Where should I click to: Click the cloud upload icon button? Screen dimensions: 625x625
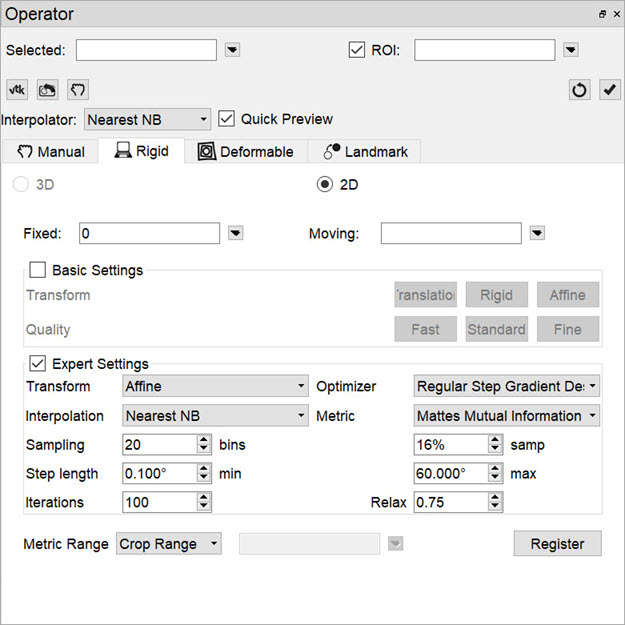click(x=47, y=89)
